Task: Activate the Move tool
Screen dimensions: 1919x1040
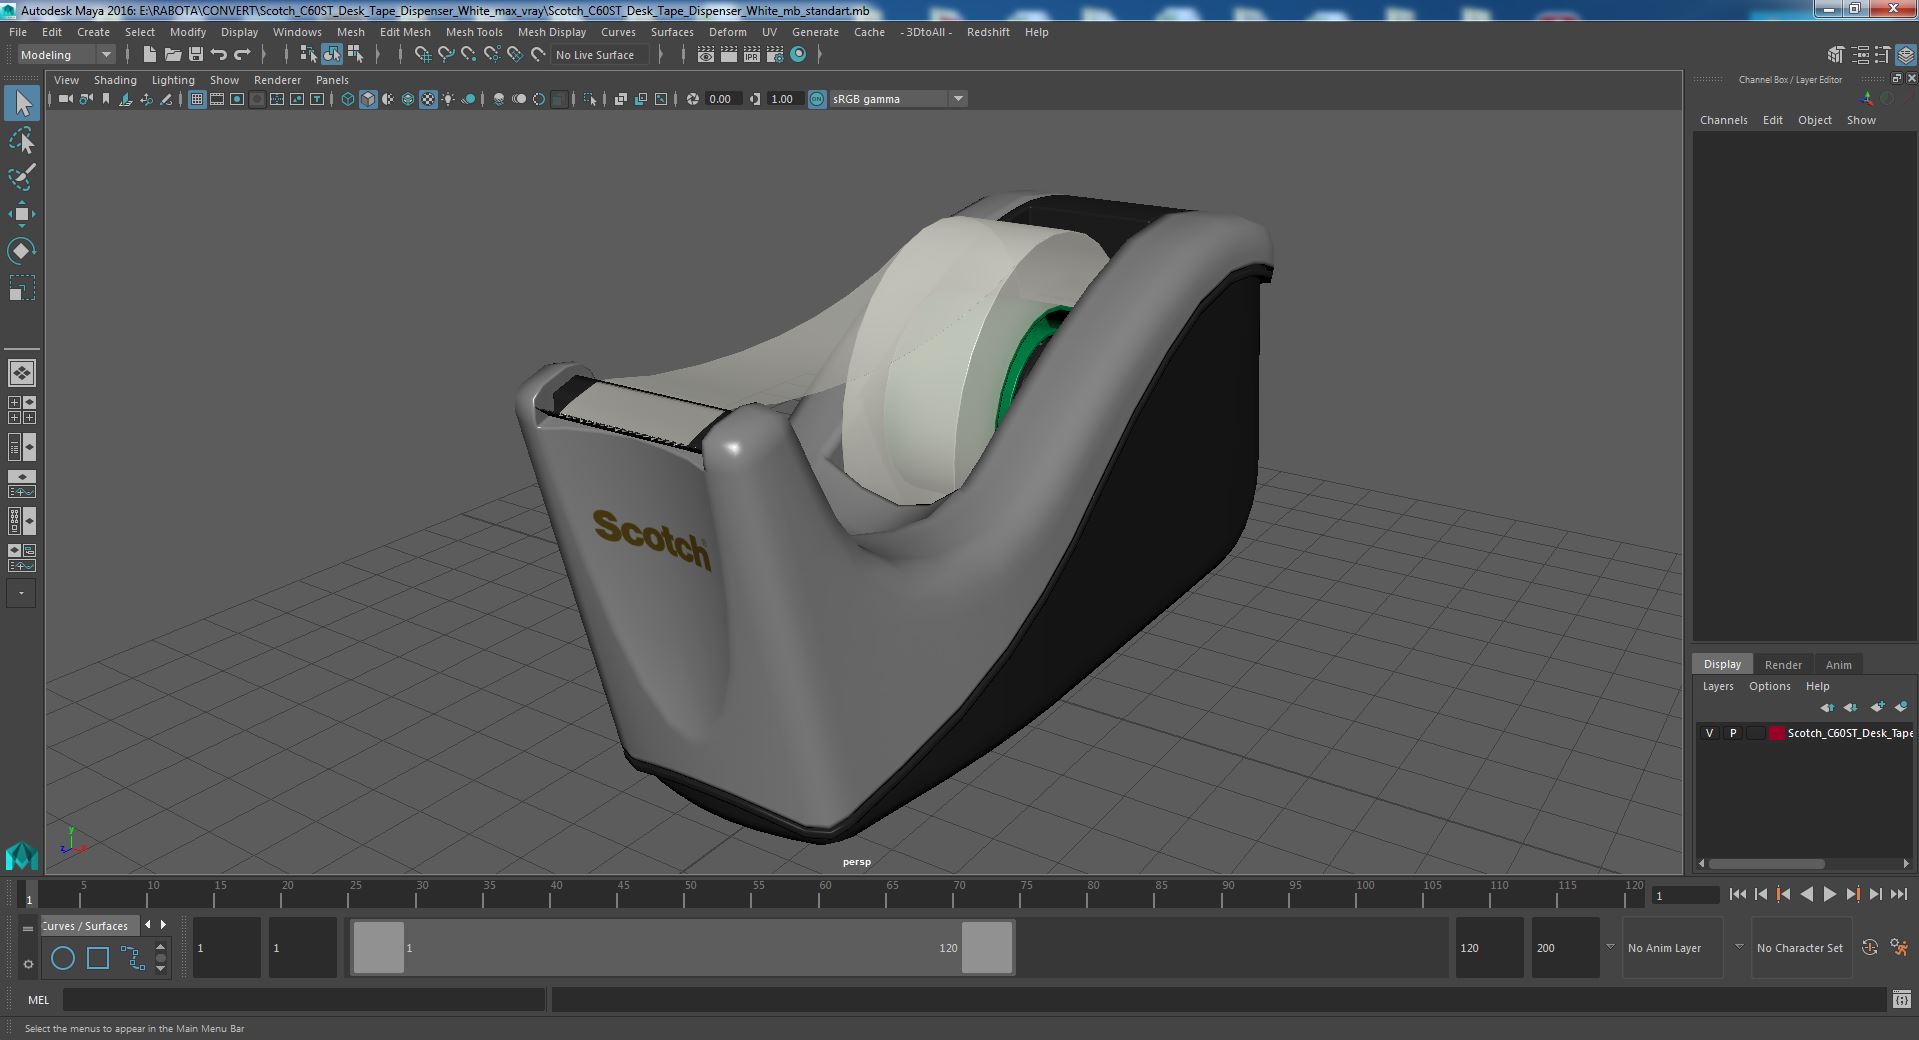Action: [x=22, y=214]
